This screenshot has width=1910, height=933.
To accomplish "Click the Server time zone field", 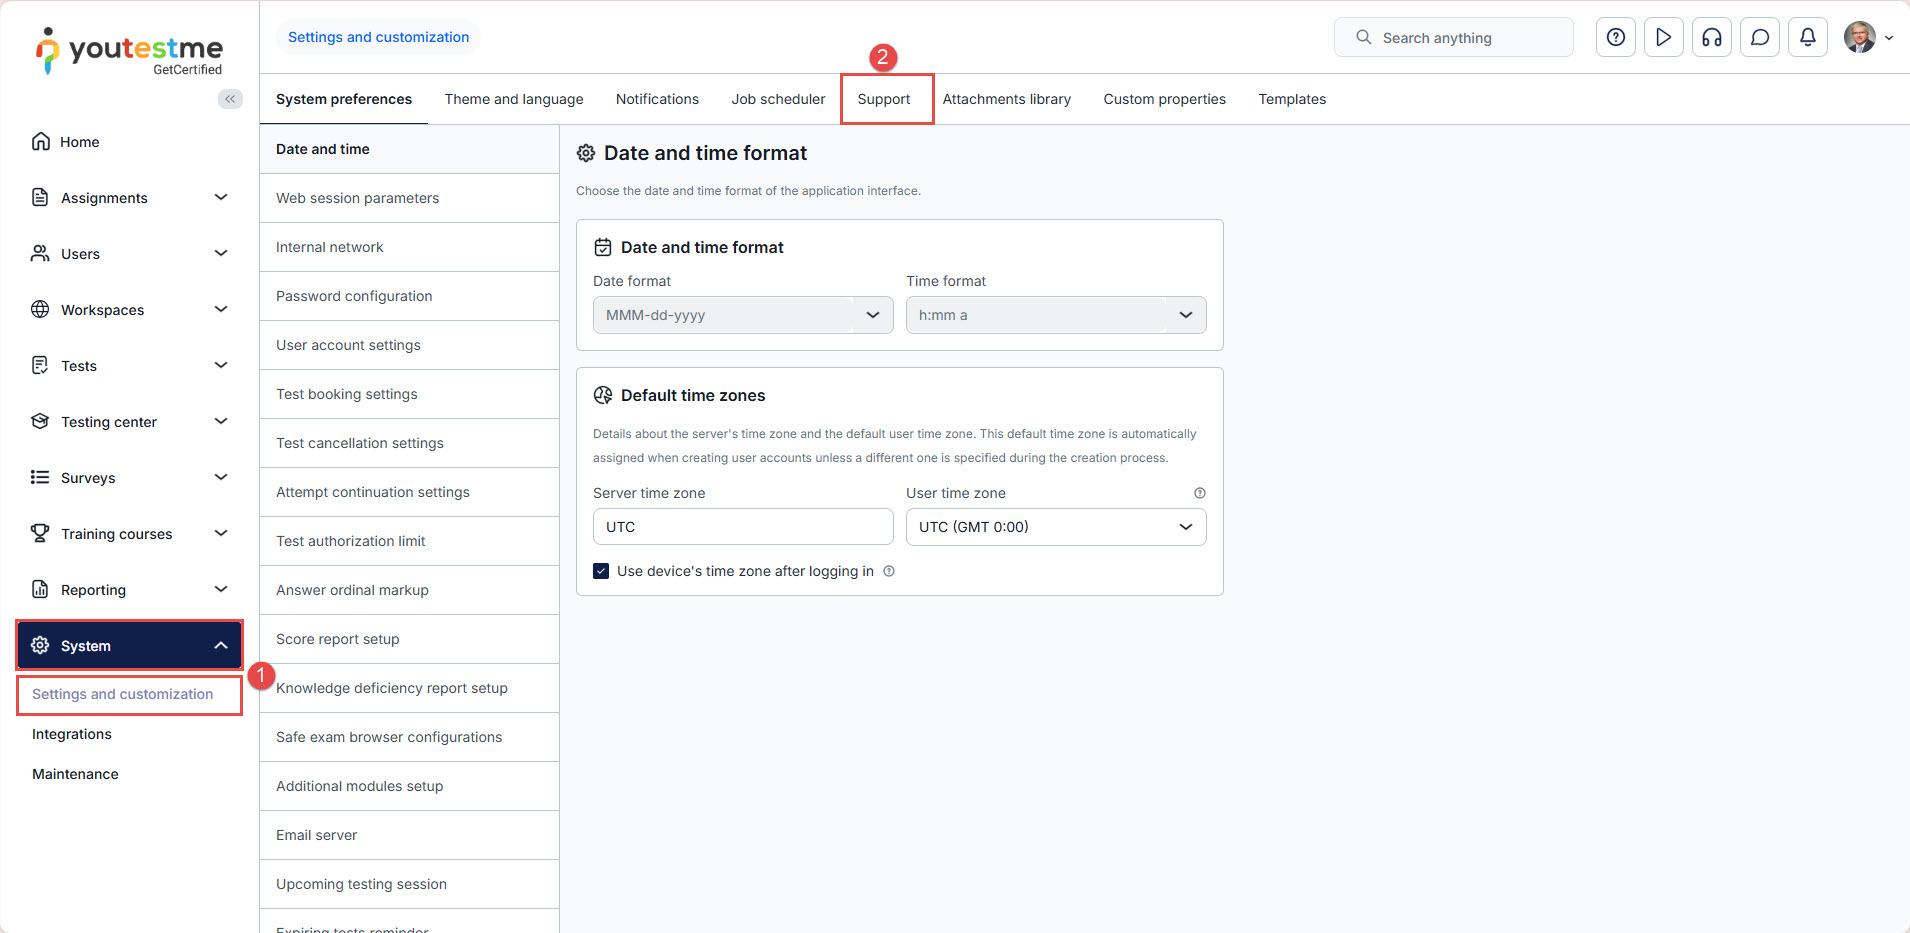I will pyautogui.click(x=742, y=527).
